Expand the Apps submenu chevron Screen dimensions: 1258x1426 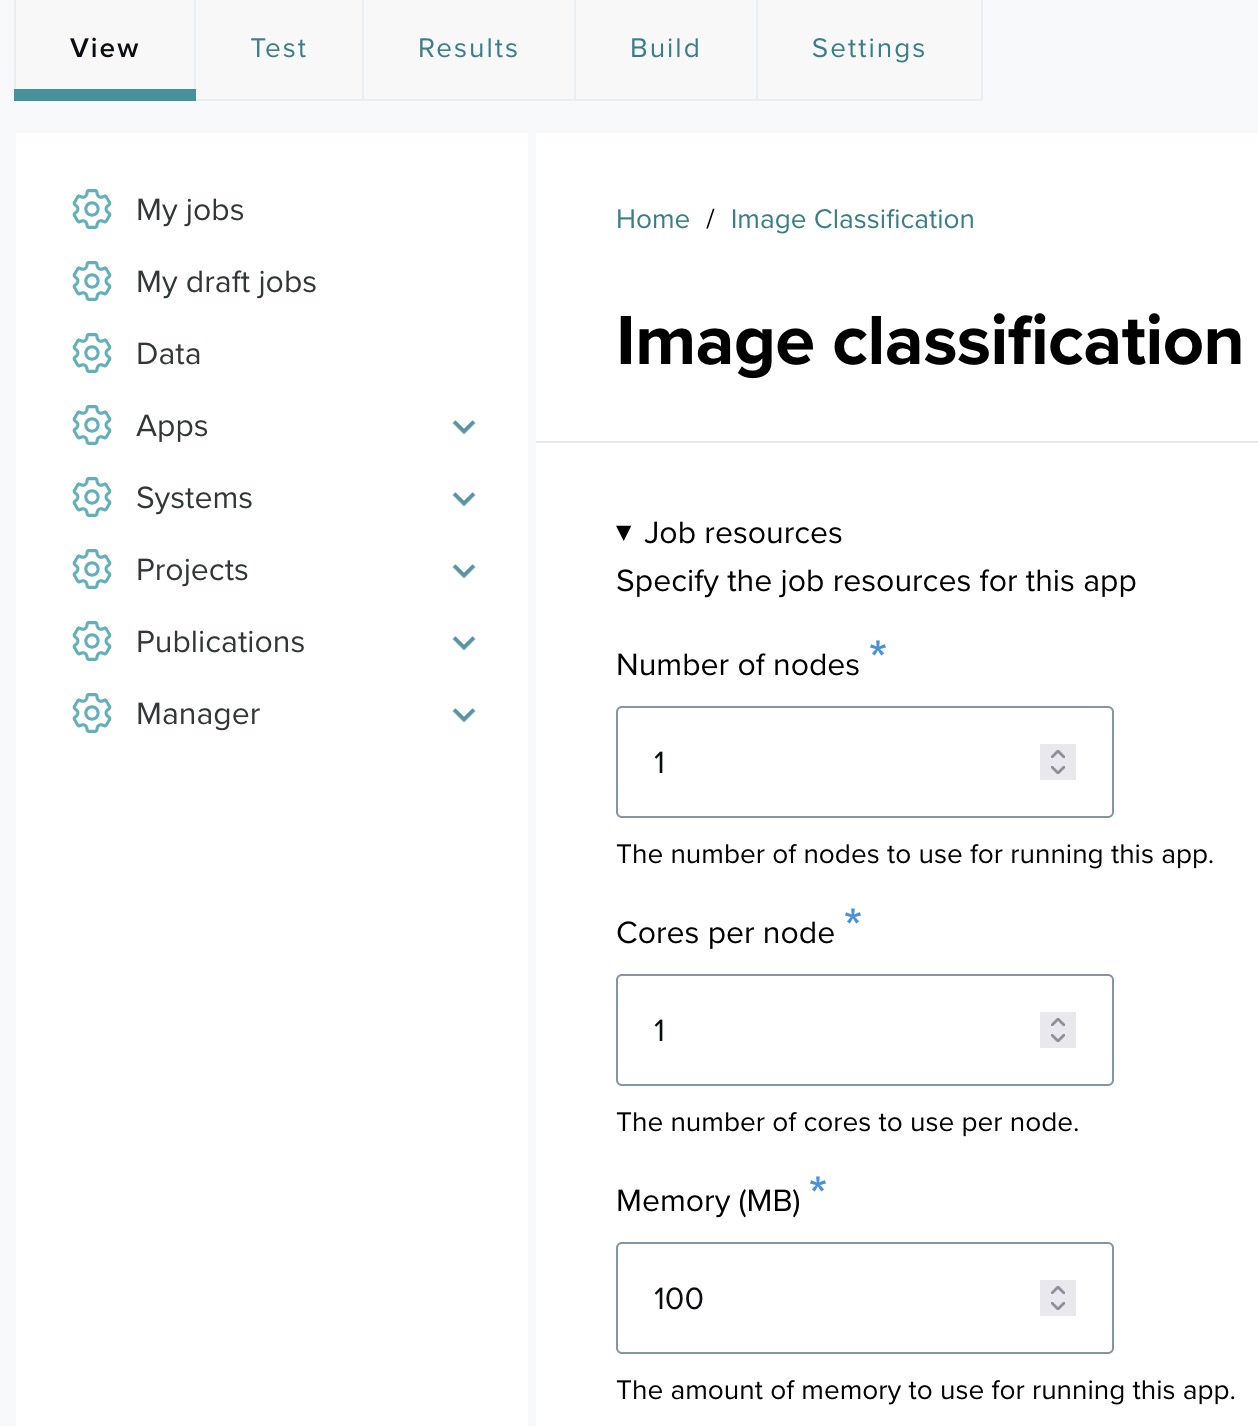463,427
